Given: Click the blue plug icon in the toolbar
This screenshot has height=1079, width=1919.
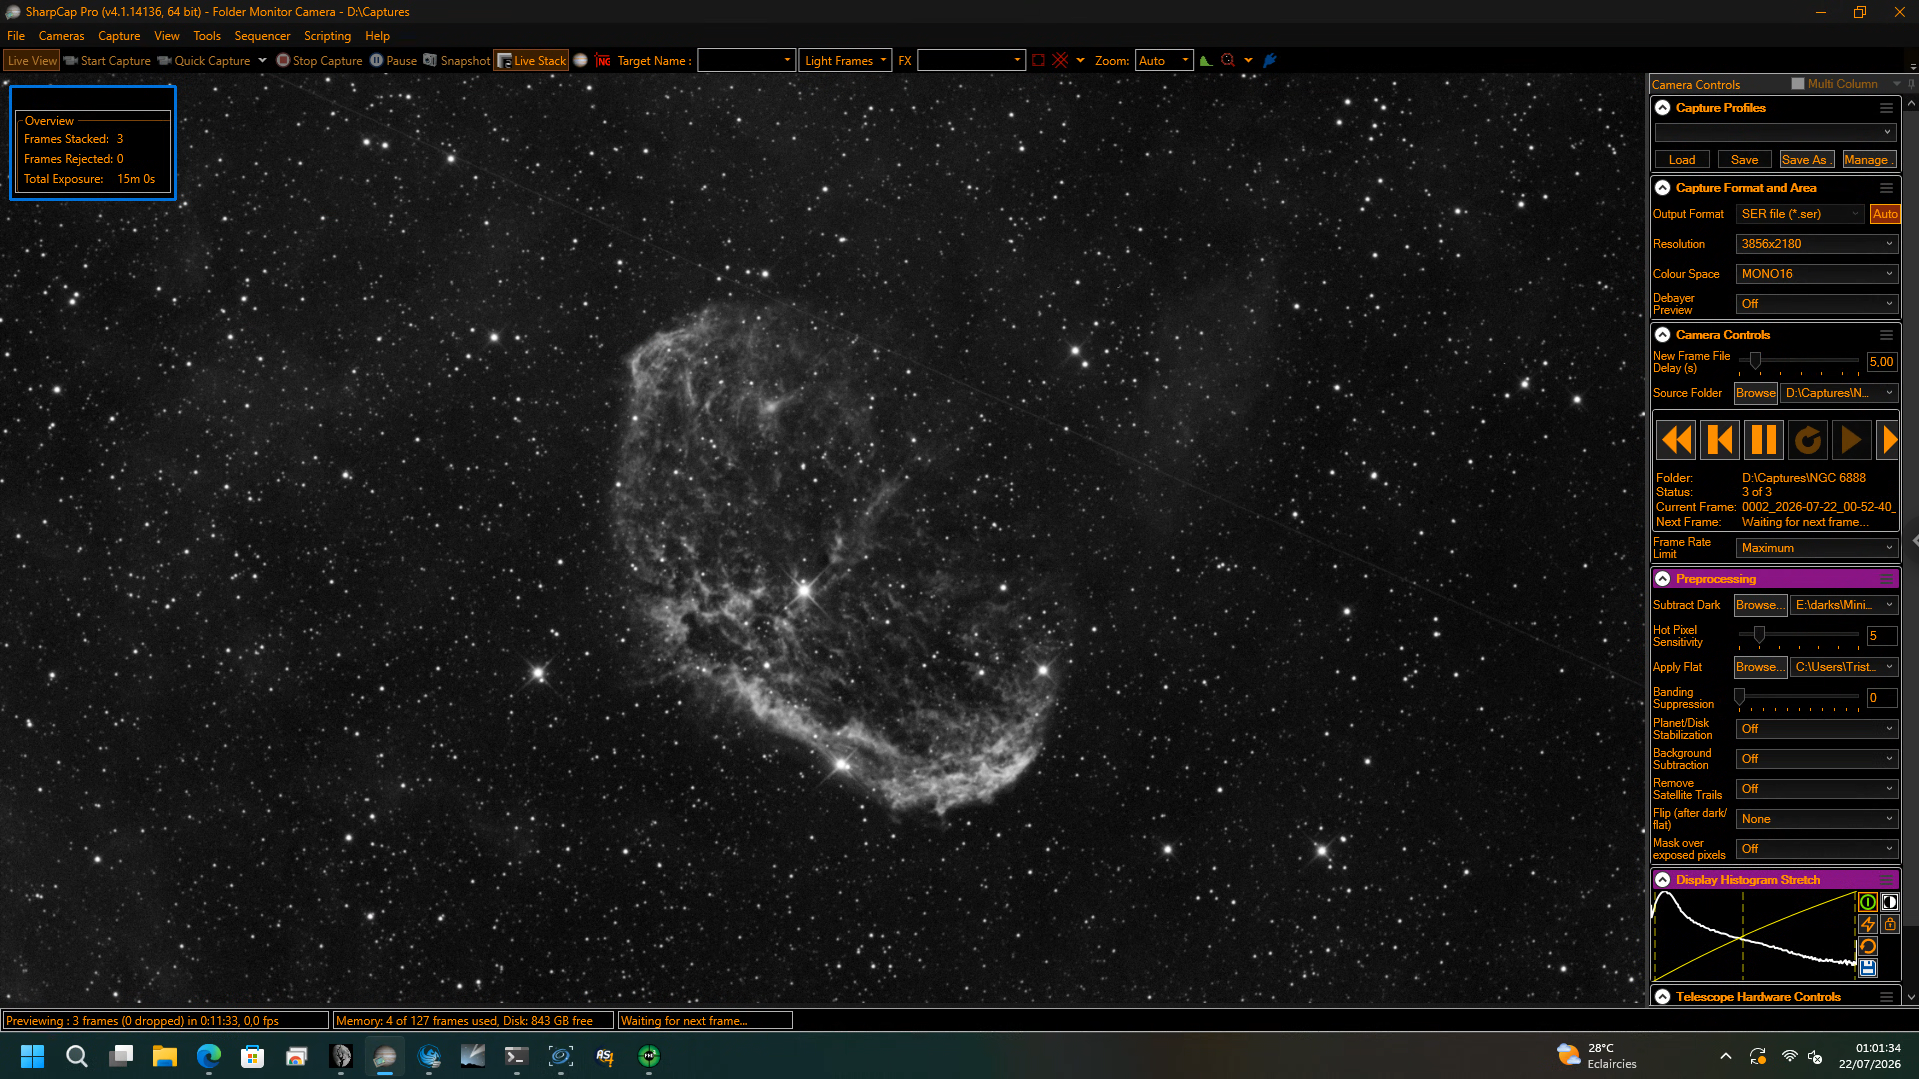Looking at the screenshot, I should 1270,61.
